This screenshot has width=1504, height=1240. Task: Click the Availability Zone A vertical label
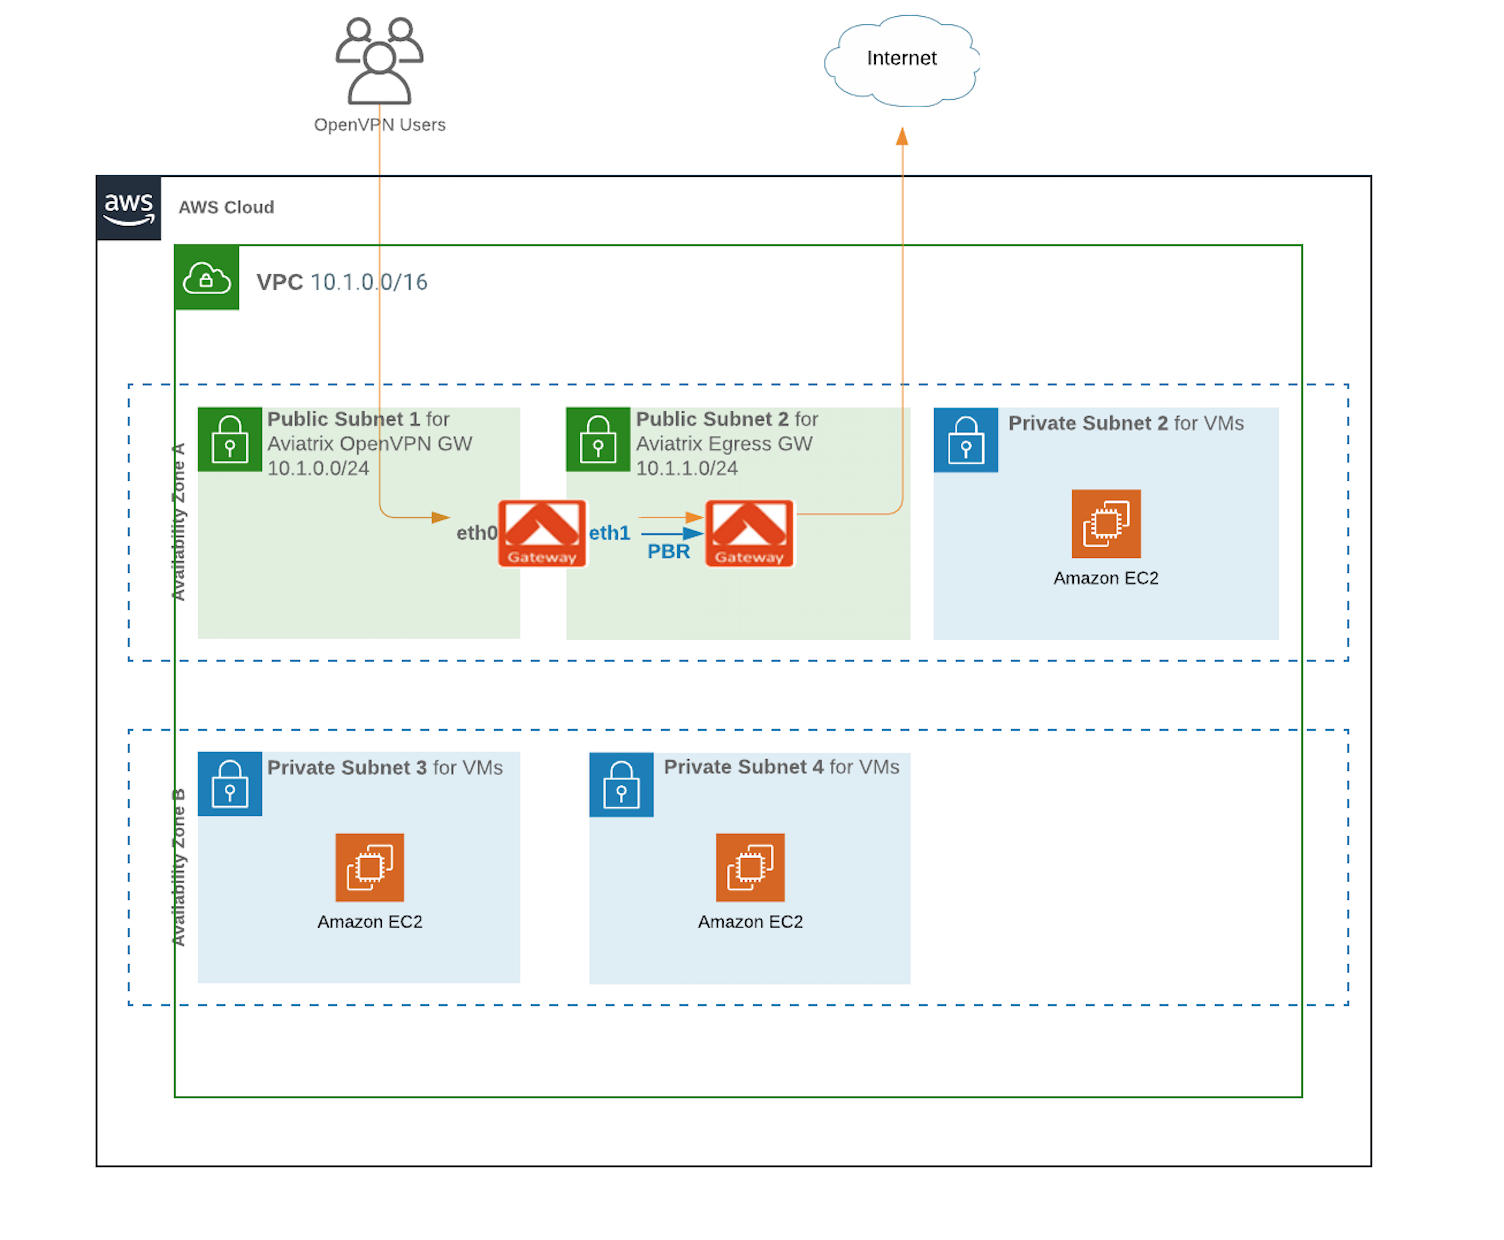tap(179, 522)
